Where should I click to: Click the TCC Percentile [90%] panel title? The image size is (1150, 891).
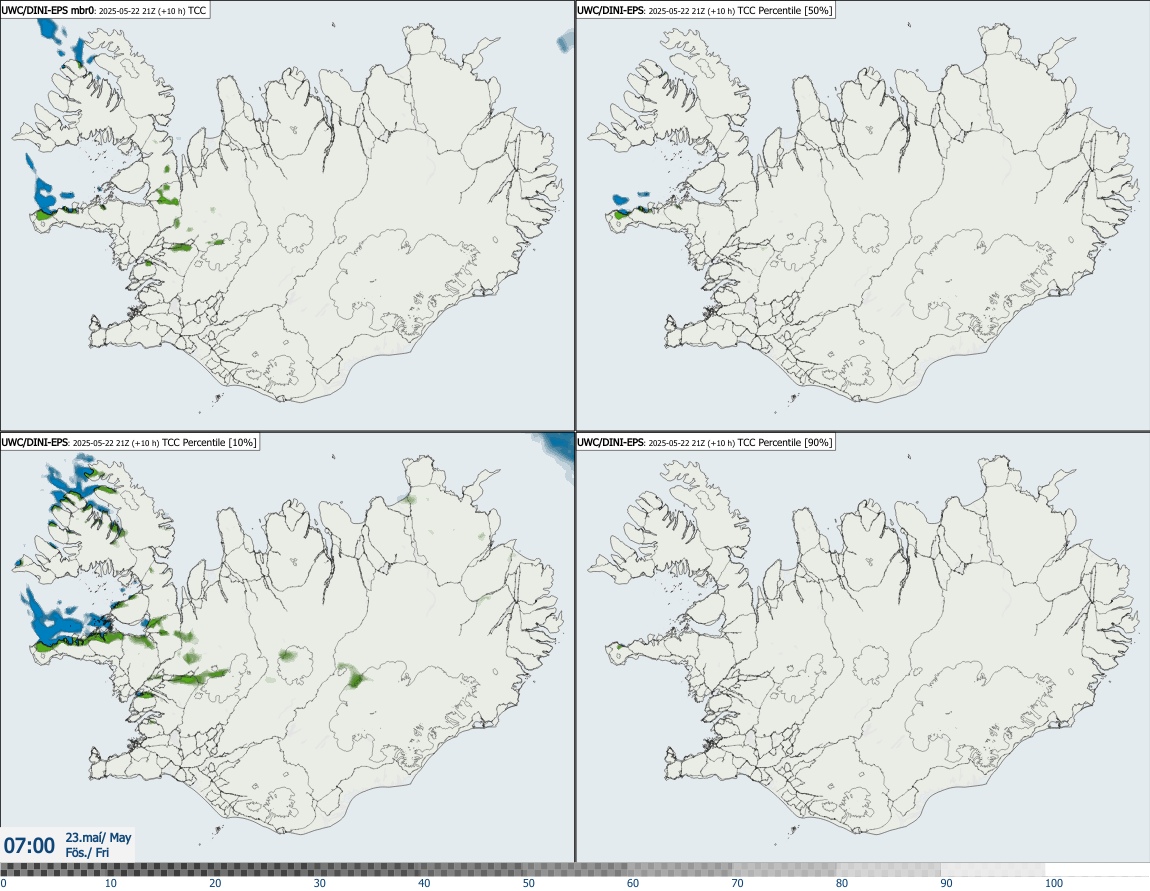705,442
